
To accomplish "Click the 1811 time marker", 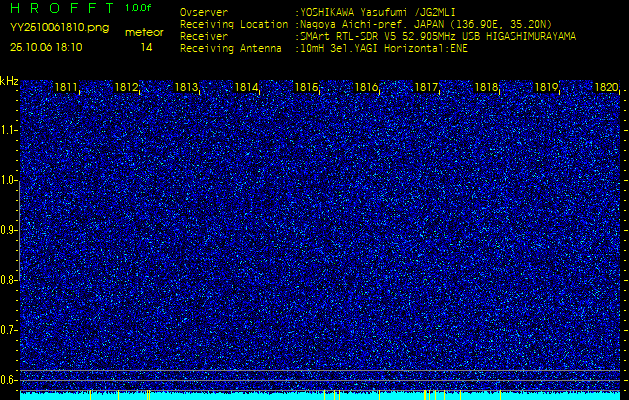I will coord(67,88).
